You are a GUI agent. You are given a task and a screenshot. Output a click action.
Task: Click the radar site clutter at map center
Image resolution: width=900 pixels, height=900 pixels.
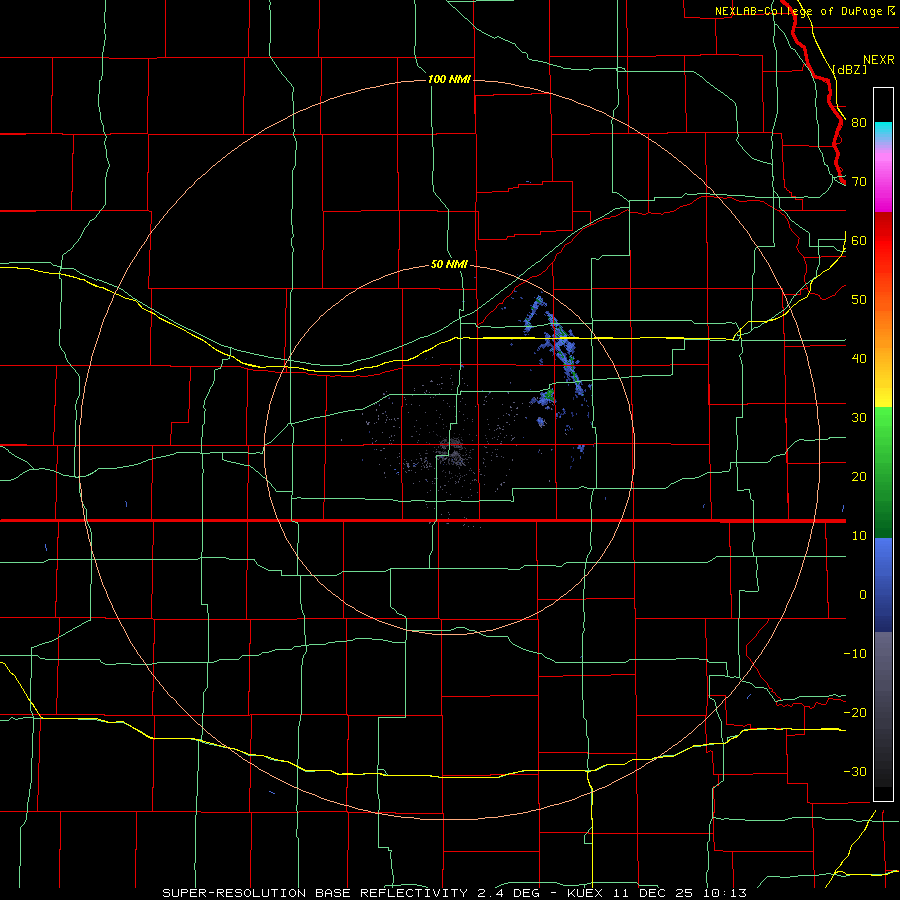pos(454,450)
